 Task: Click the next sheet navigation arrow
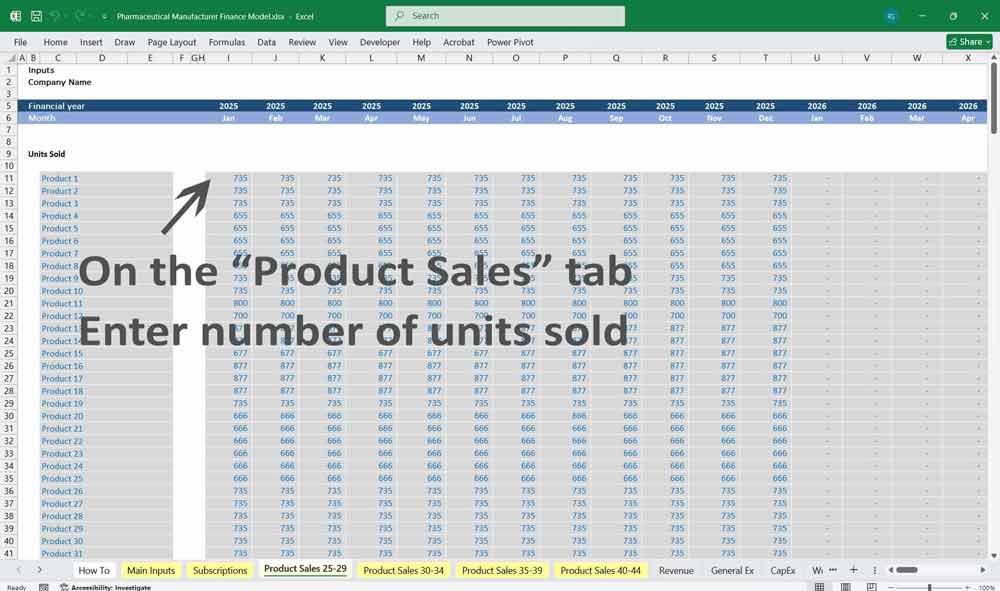[40, 570]
